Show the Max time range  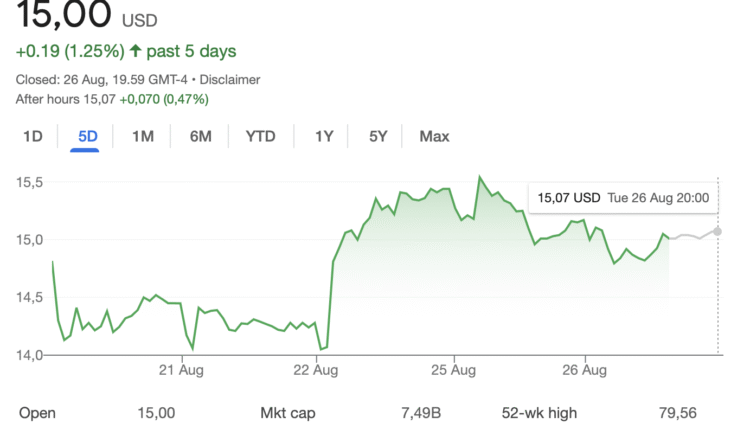(434, 137)
